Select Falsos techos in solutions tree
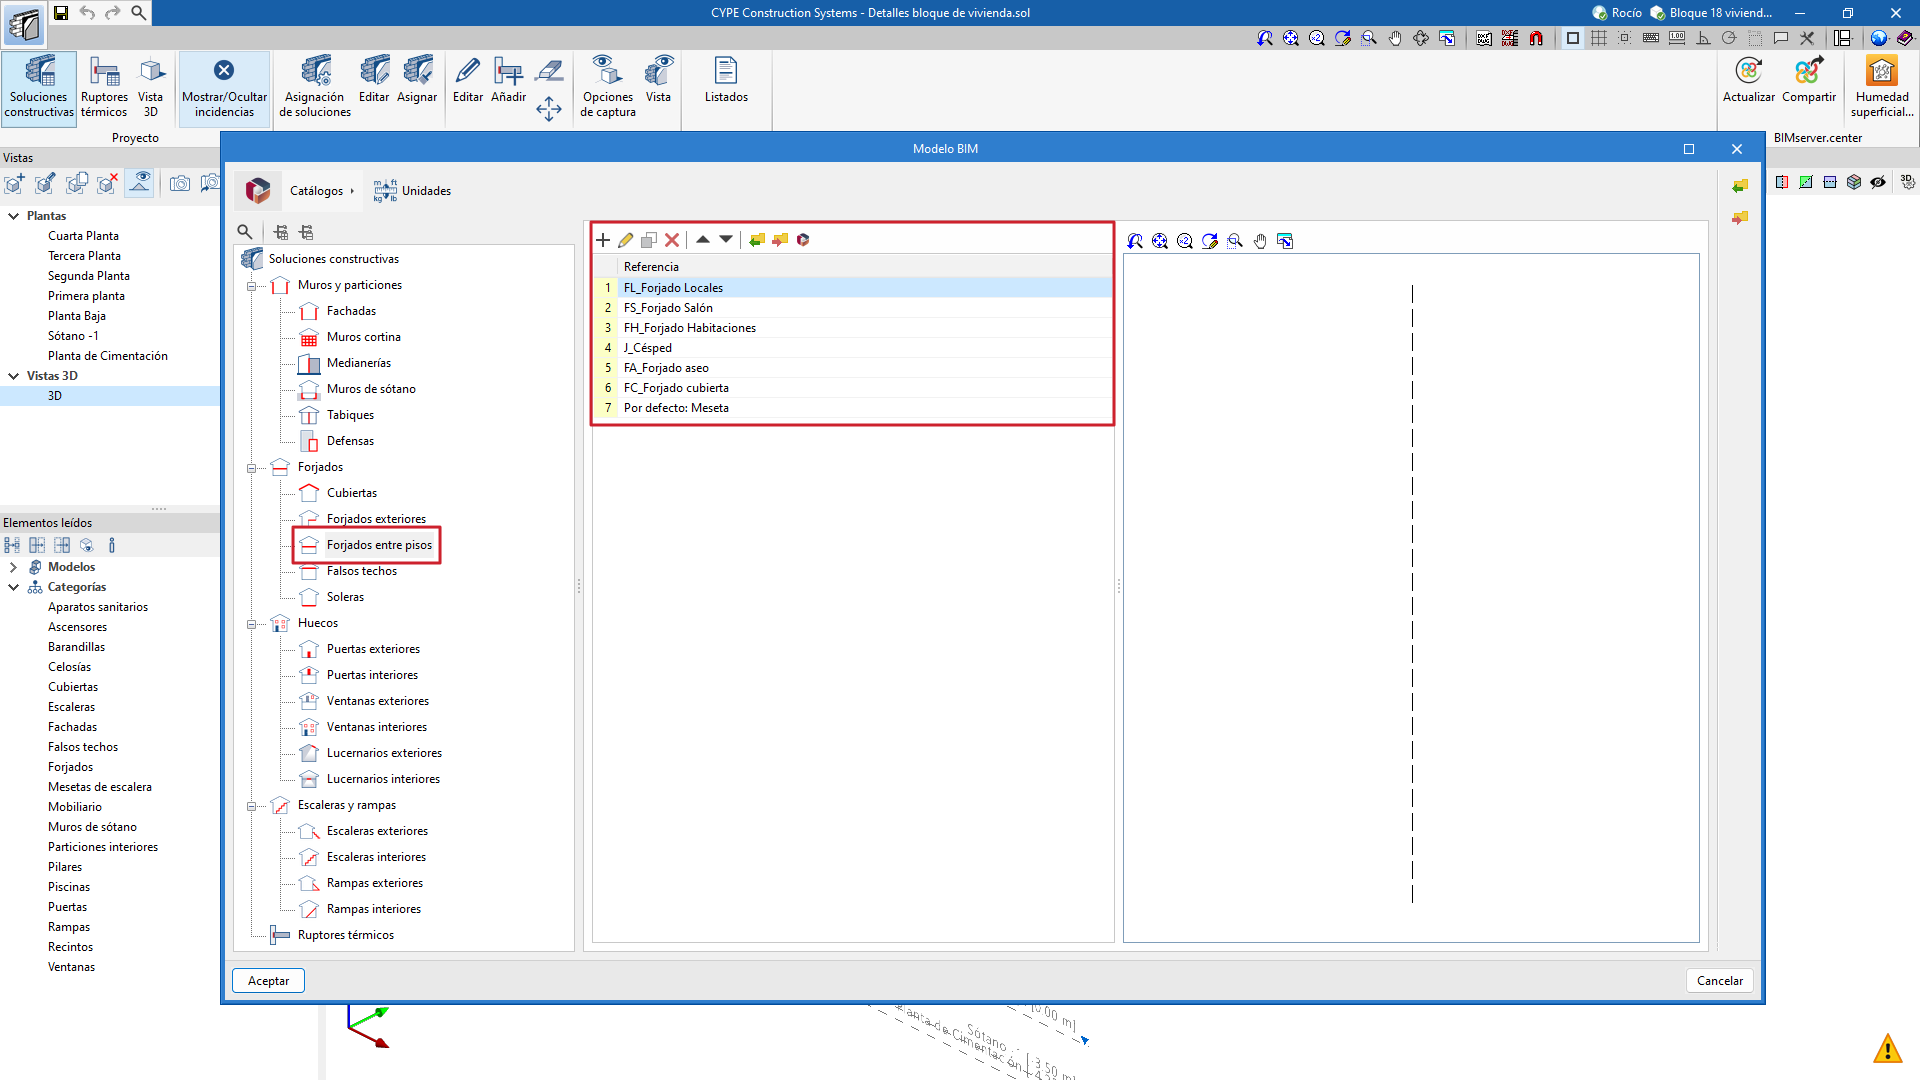 tap(361, 571)
